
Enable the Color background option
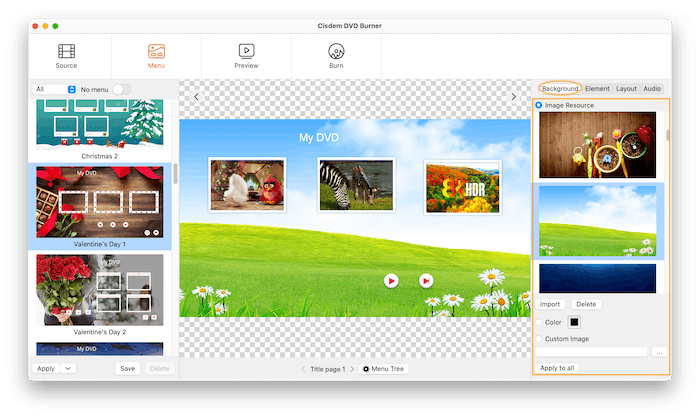(x=540, y=322)
